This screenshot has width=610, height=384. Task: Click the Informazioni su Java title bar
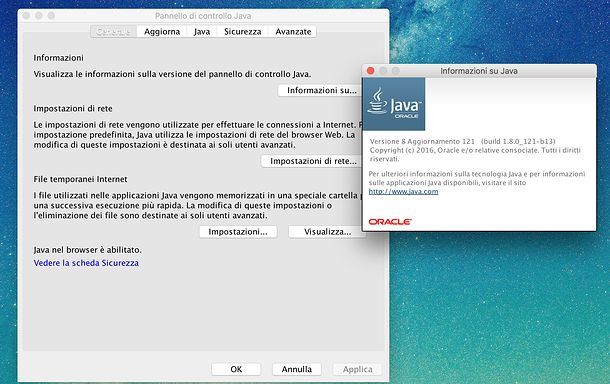point(479,71)
